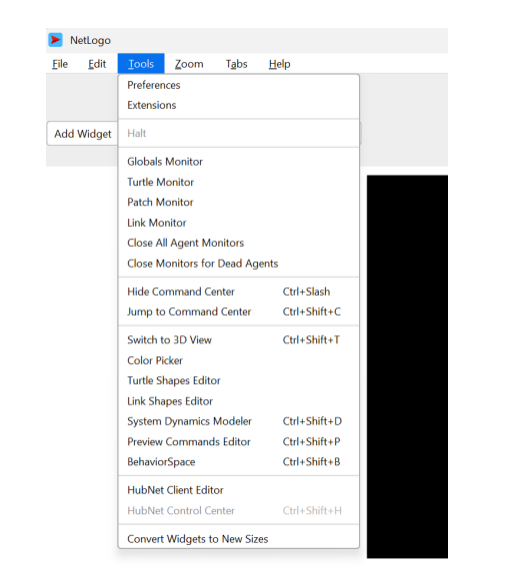The height and width of the screenshot is (586, 510).
Task: Open HubNet Client Editor
Action: point(239,490)
